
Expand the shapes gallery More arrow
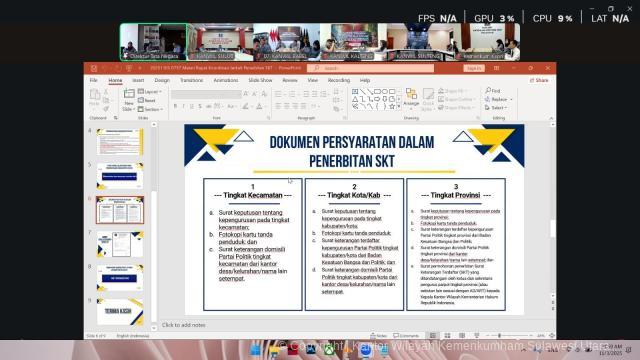click(x=399, y=107)
